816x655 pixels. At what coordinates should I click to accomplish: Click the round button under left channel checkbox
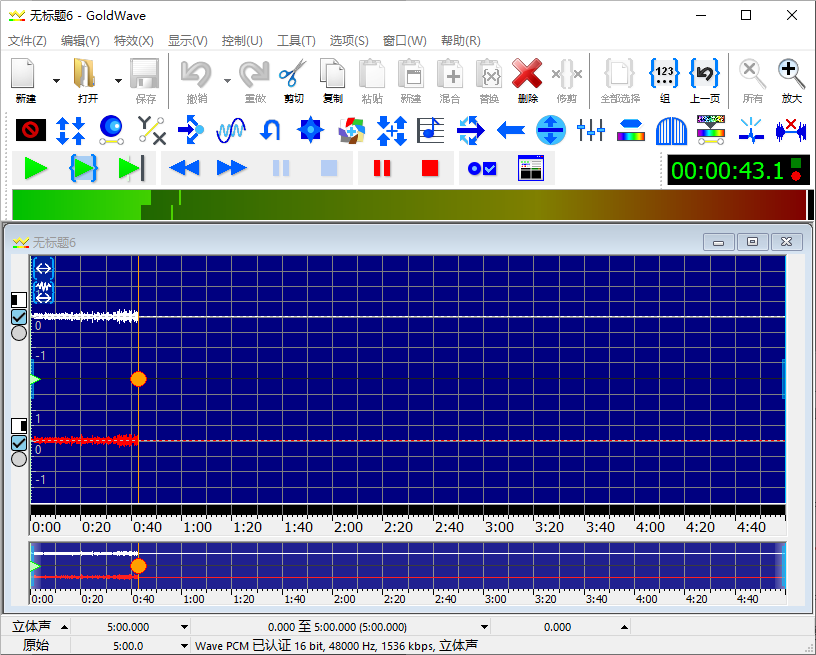pos(18,334)
